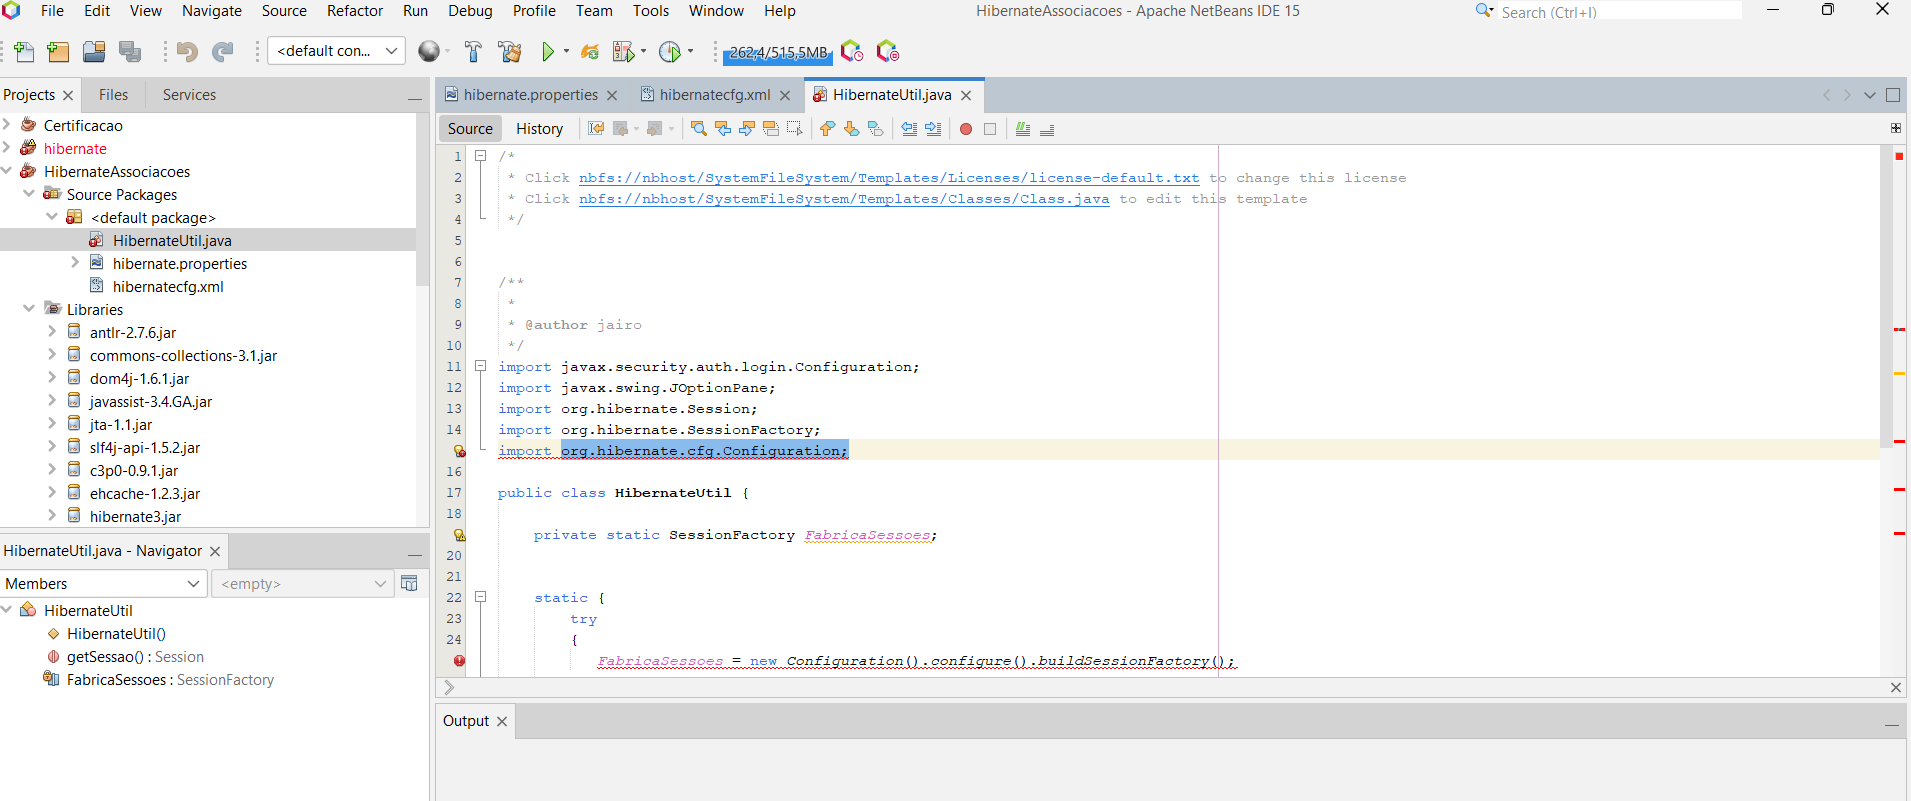Click the Uncomment lines icon
This screenshot has height=801, width=1911.
[1047, 129]
